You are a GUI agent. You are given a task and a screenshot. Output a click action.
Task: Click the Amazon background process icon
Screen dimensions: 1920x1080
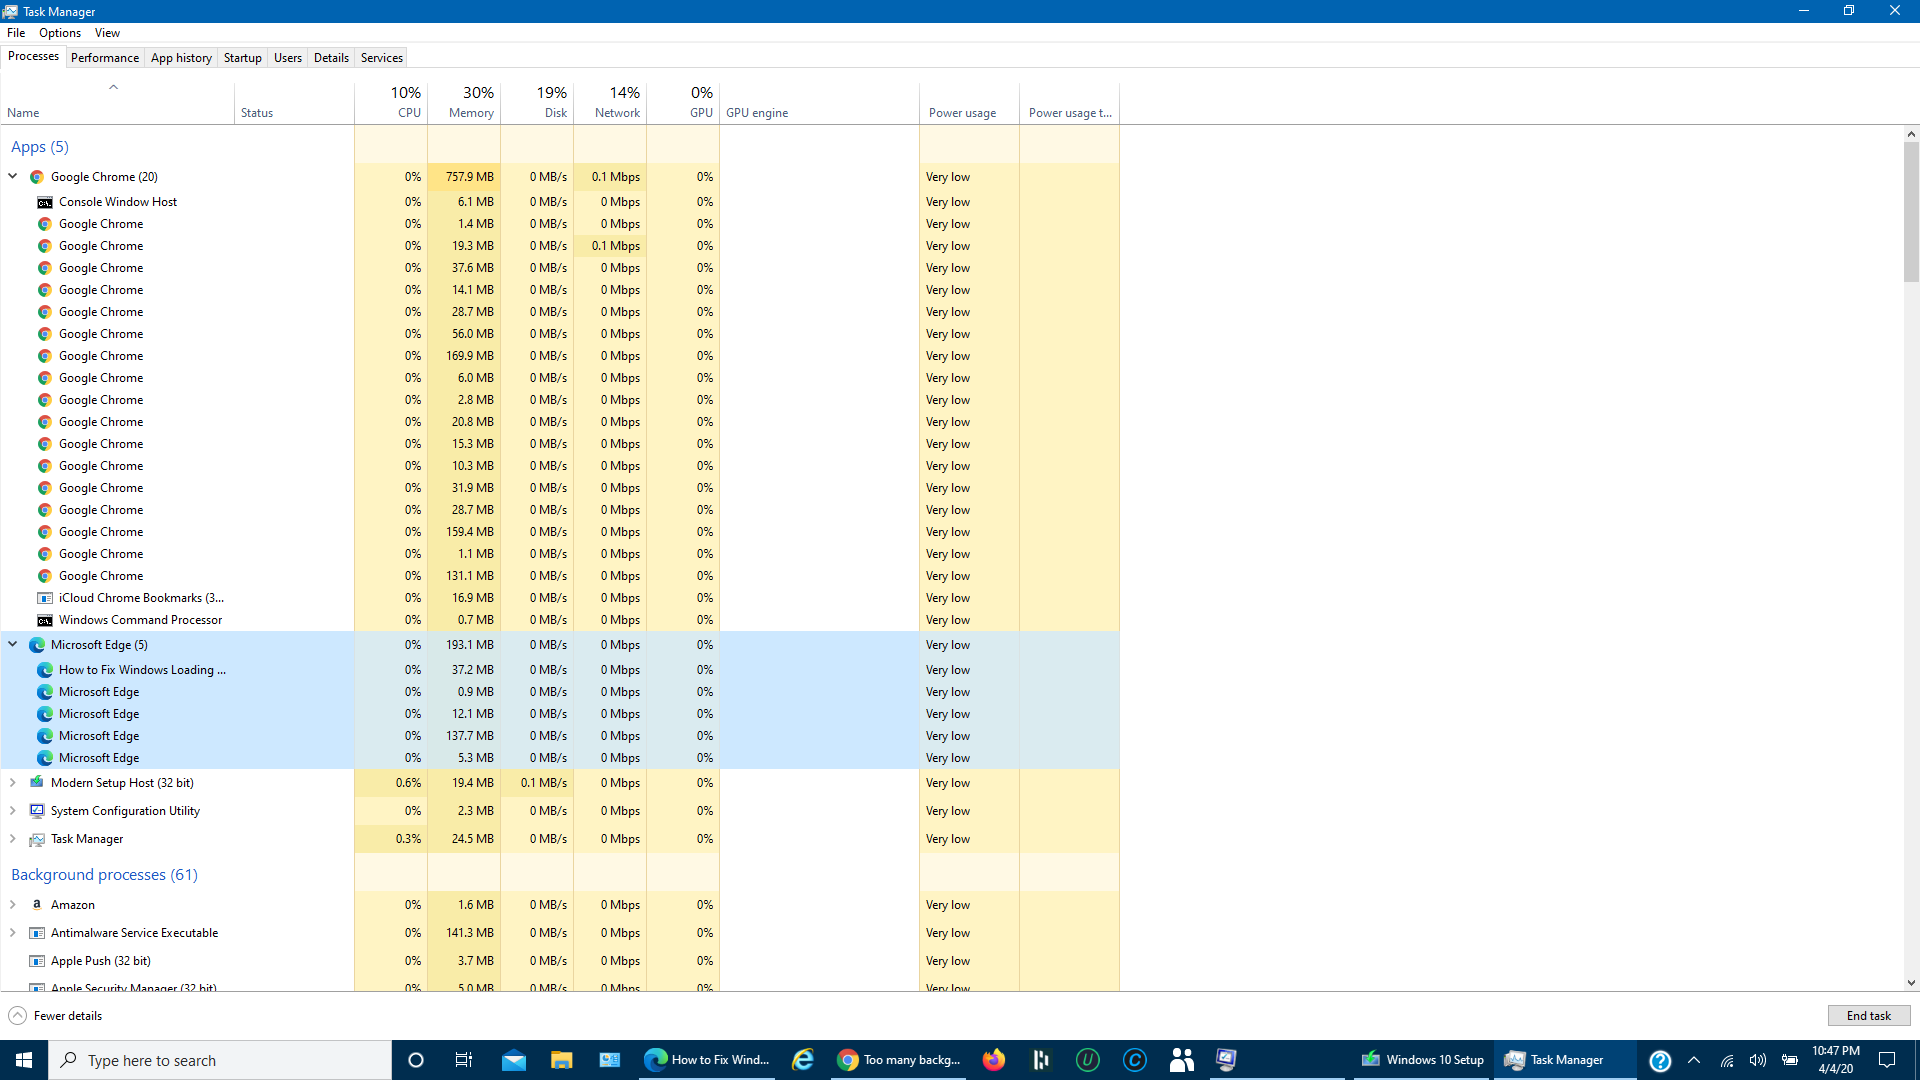click(x=37, y=905)
